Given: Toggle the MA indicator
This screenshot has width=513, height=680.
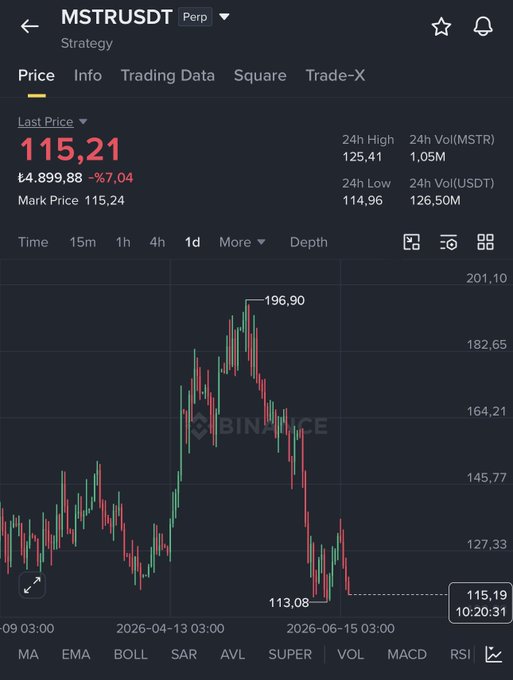Looking at the screenshot, I should 28,654.
